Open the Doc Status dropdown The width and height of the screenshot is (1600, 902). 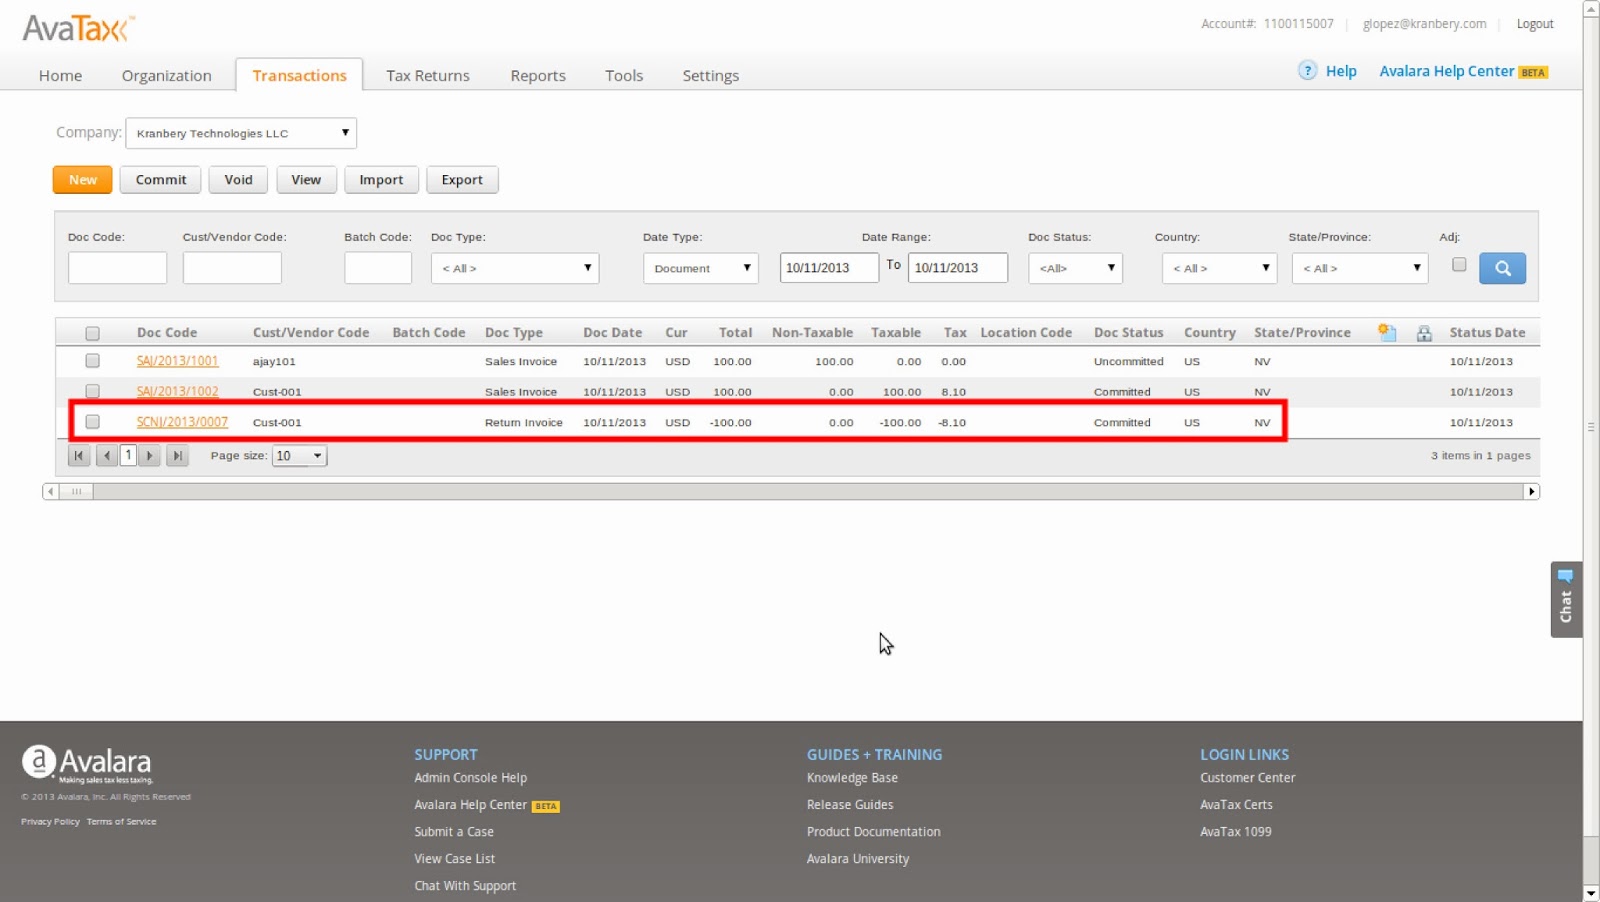tap(1076, 268)
